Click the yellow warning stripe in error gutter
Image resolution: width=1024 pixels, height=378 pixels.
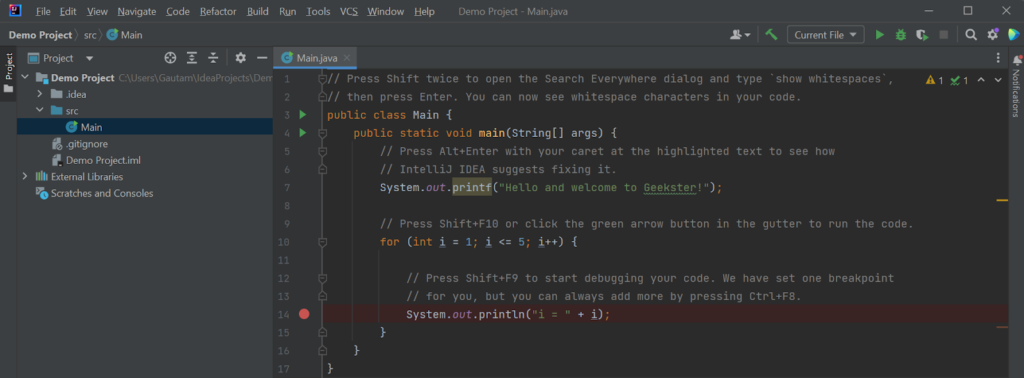click(x=1002, y=200)
